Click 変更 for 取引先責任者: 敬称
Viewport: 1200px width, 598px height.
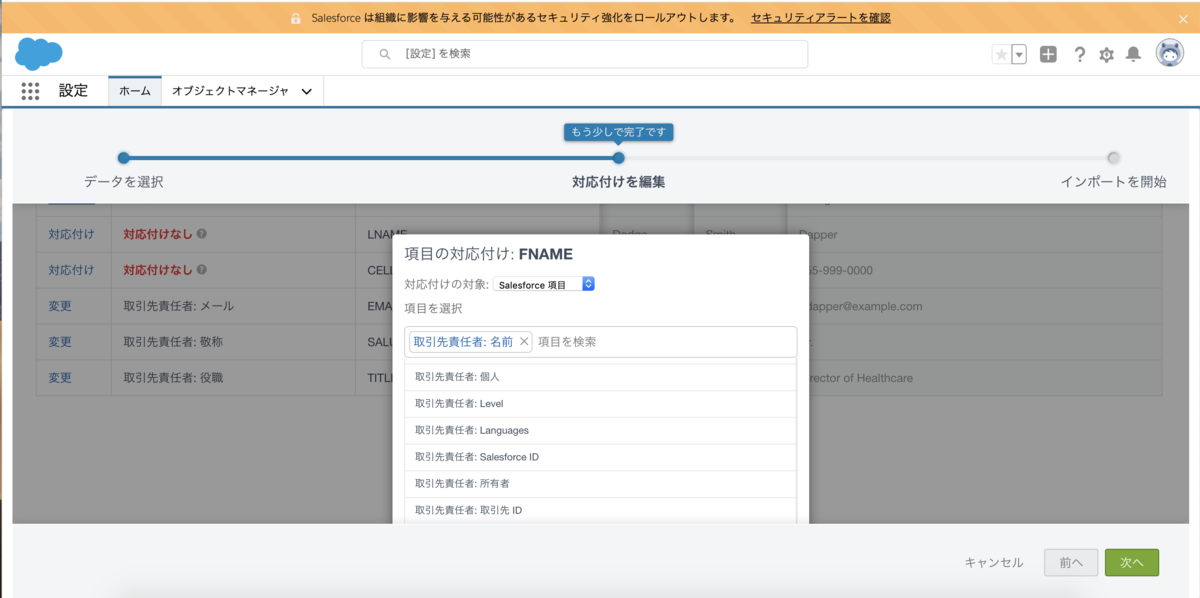(x=60, y=342)
